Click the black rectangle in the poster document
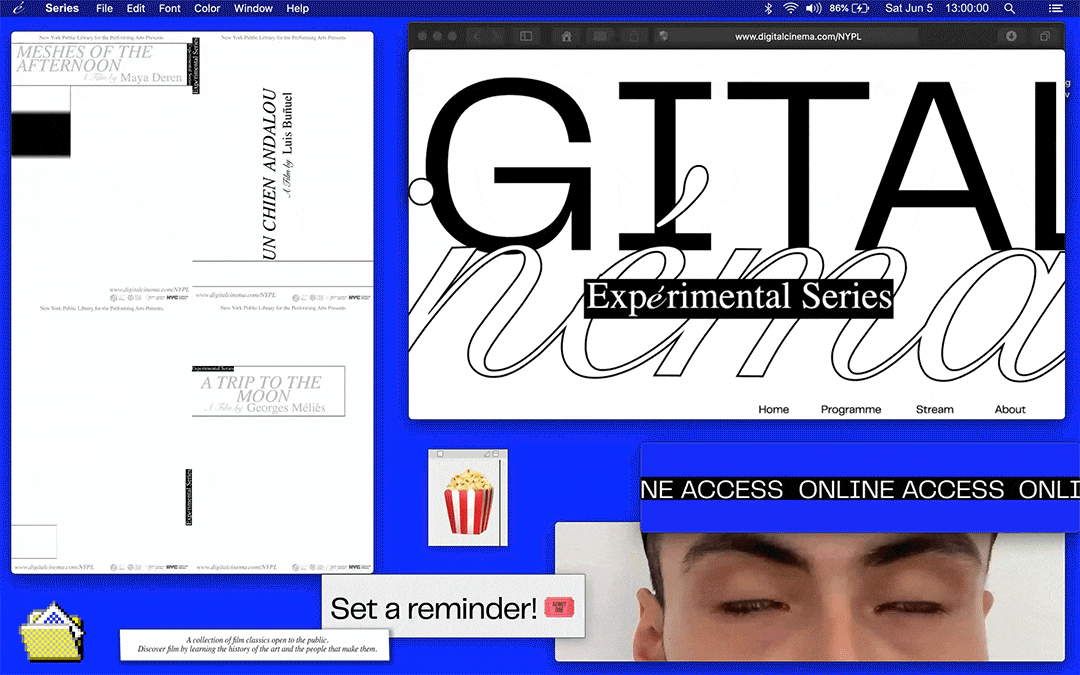Image resolution: width=1080 pixels, height=675 pixels. tap(41, 134)
